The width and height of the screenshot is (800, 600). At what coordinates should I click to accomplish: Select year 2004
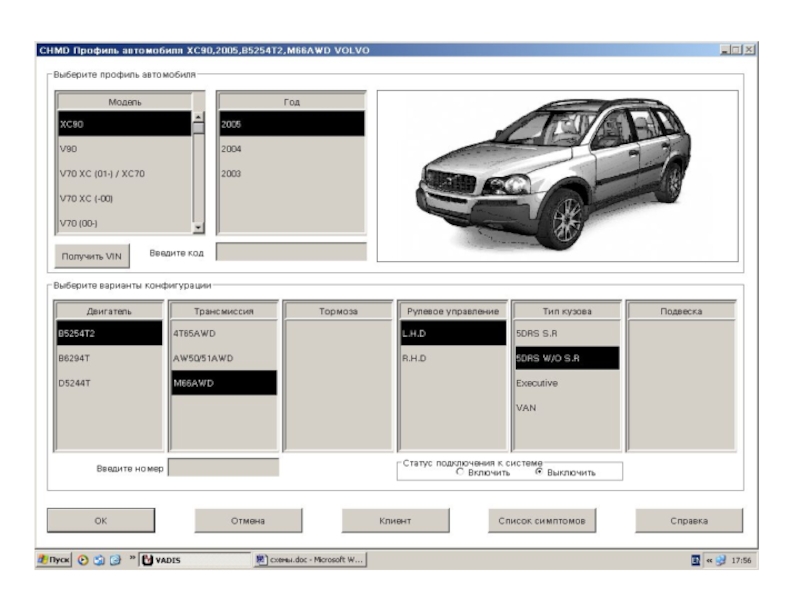coord(292,149)
